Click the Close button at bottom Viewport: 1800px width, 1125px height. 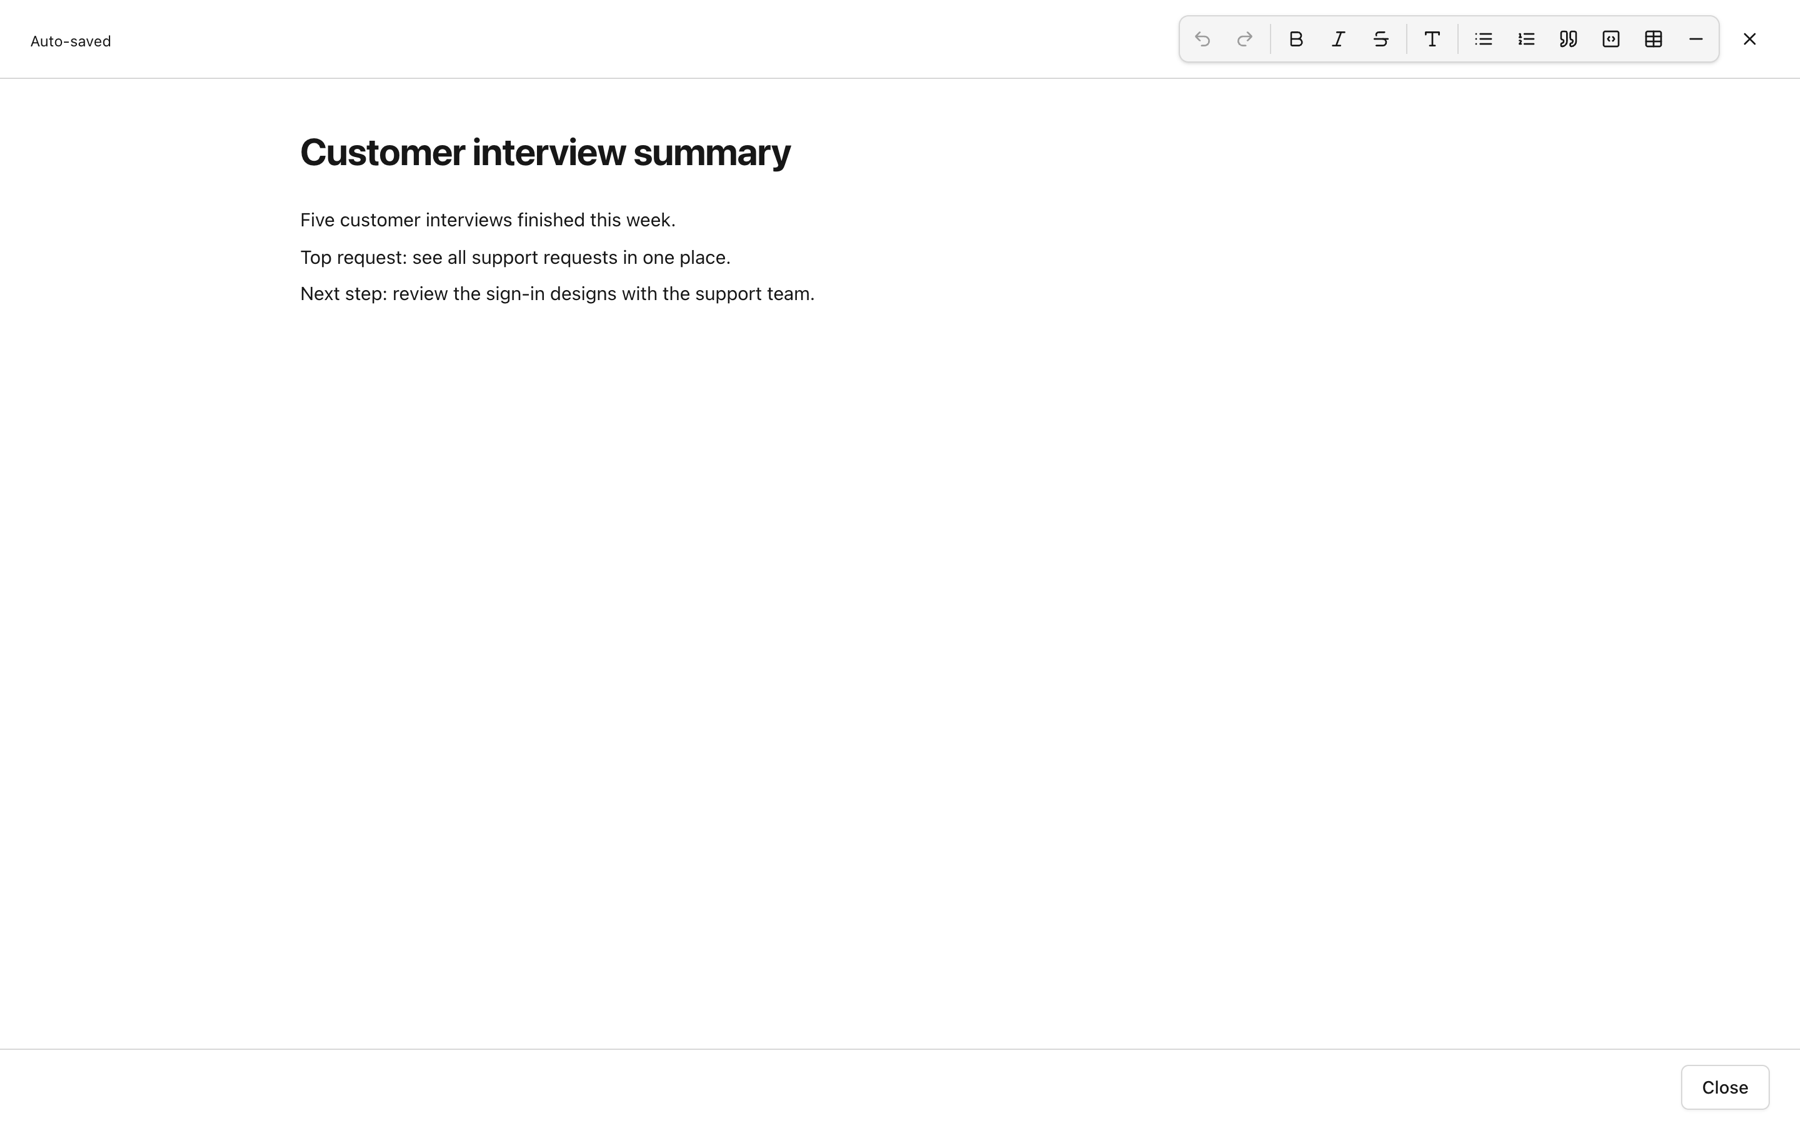(x=1725, y=1087)
